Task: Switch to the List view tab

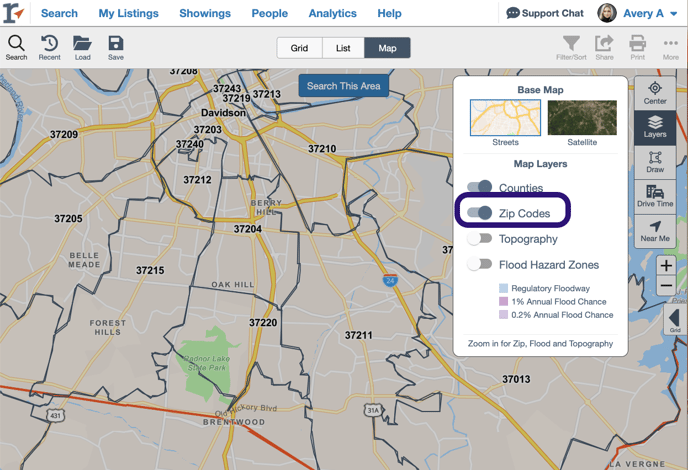Action: [x=343, y=48]
